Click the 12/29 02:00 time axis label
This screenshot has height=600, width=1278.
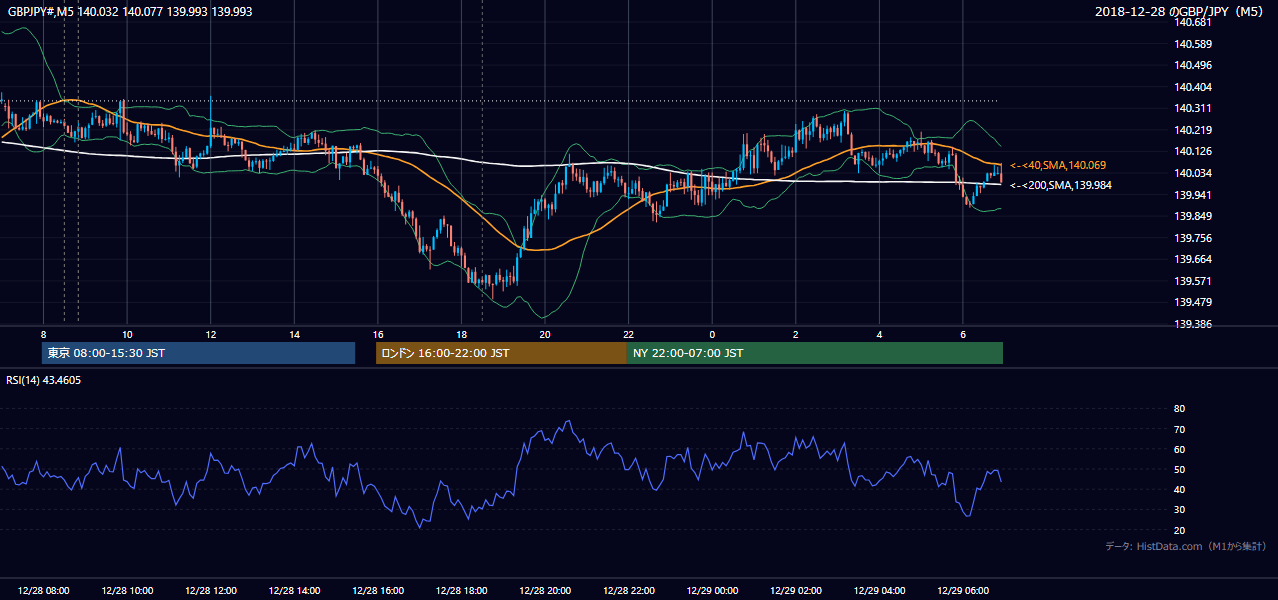point(796,591)
